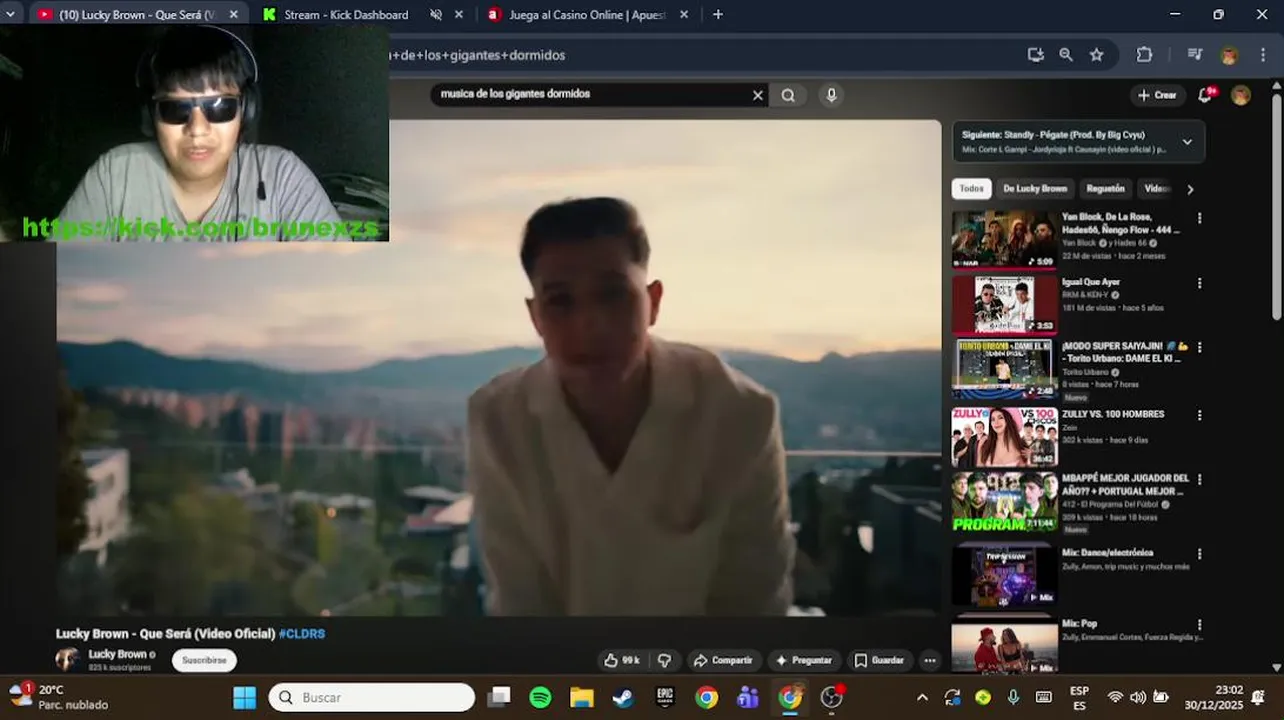This screenshot has height=720, width=1284.
Task: Clear the YouTube search box text
Action: click(757, 95)
